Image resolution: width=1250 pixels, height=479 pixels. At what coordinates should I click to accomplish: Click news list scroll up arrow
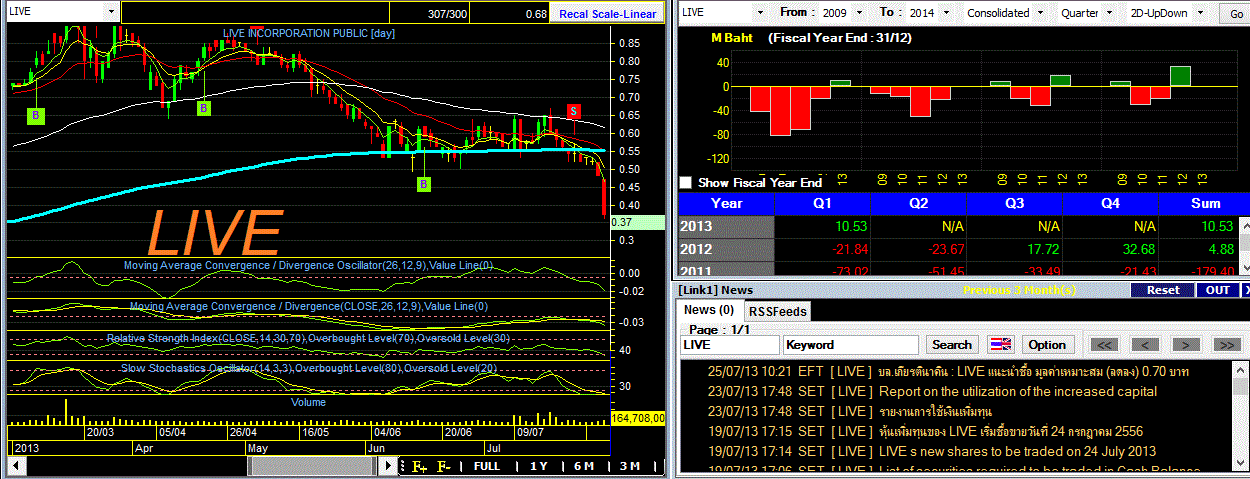1241,368
